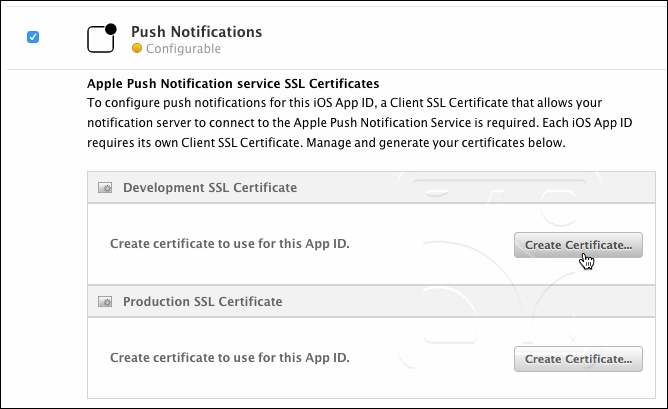Click the 'To configure push notifications' sentence line
668x409 pixels.
(344, 103)
